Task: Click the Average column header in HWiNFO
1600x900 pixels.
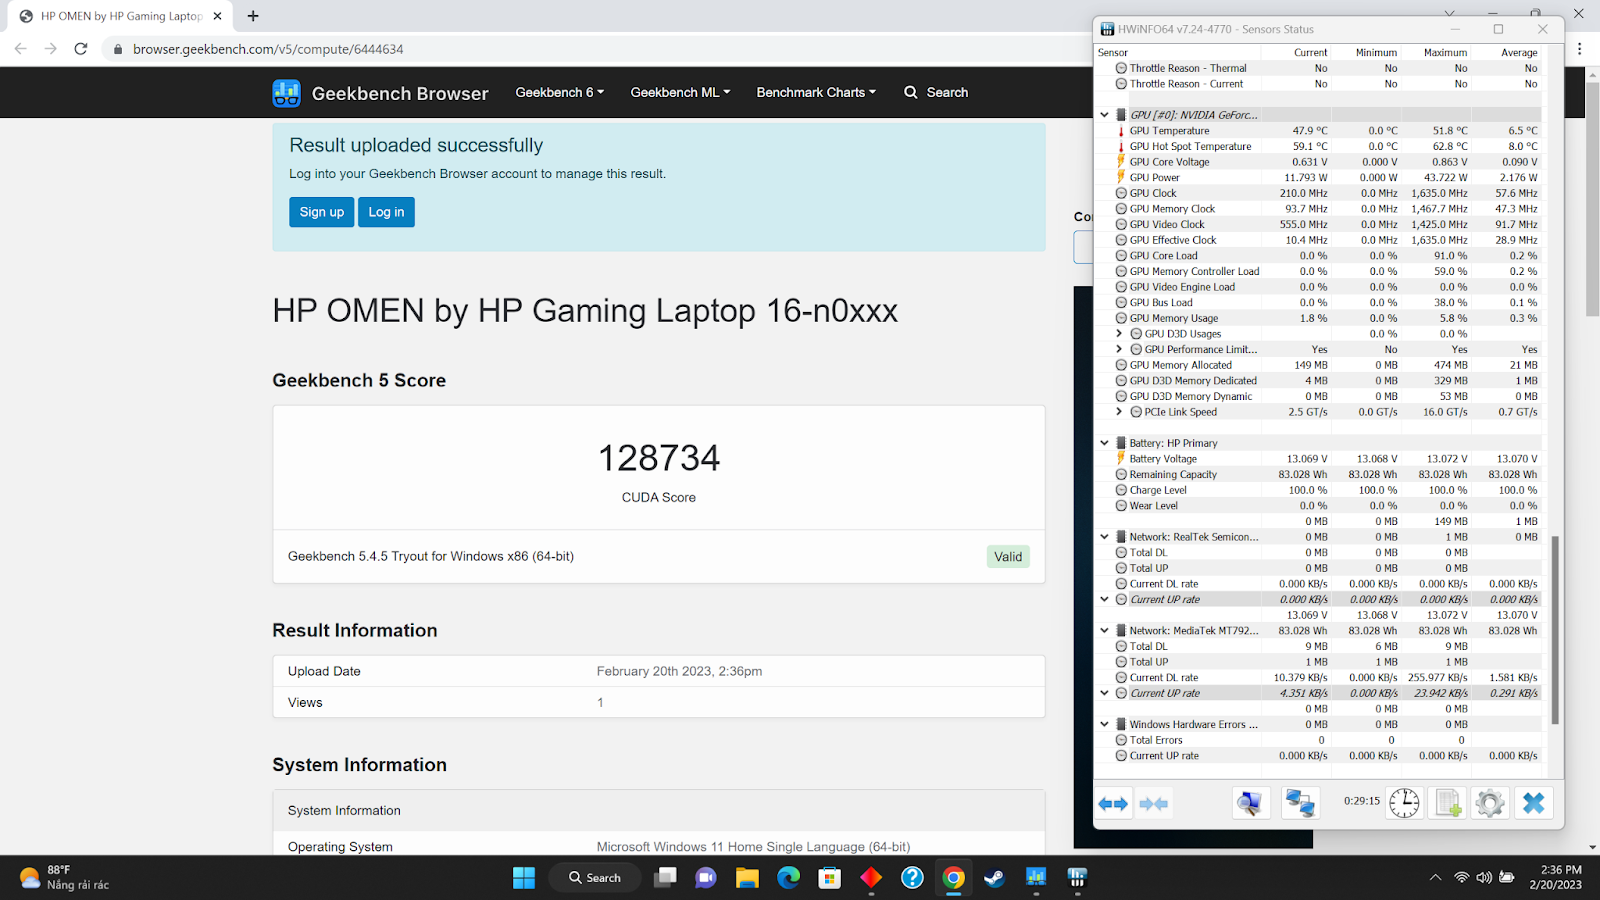Action: 1519,53
